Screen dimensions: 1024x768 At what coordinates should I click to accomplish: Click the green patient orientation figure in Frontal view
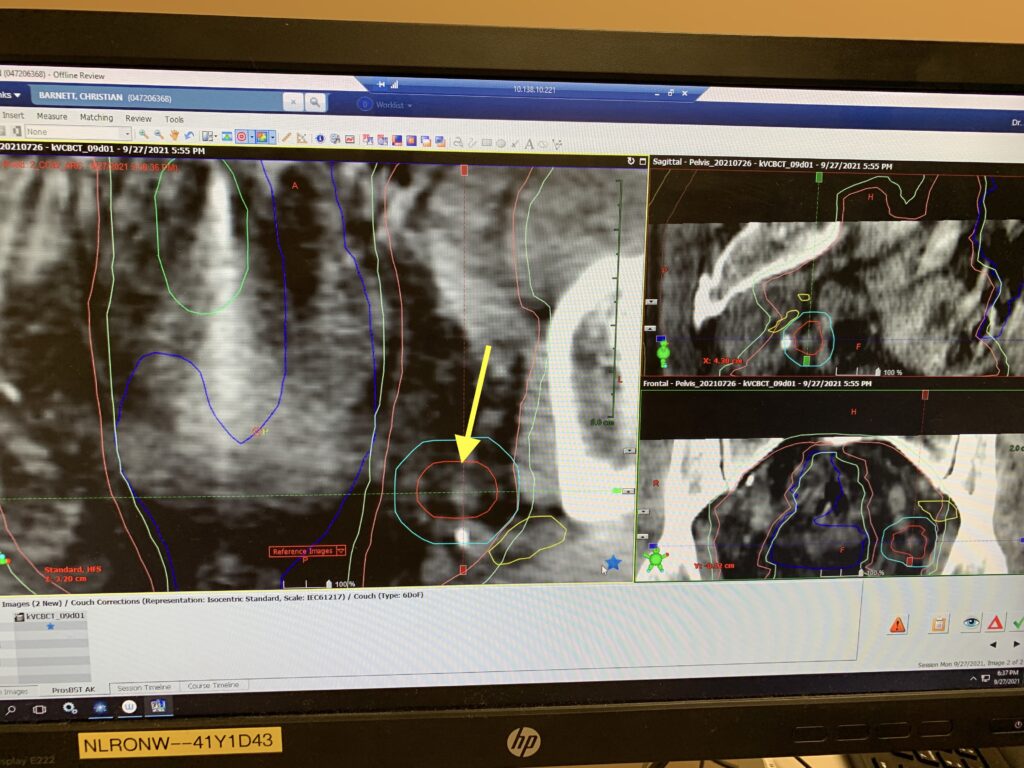point(656,558)
